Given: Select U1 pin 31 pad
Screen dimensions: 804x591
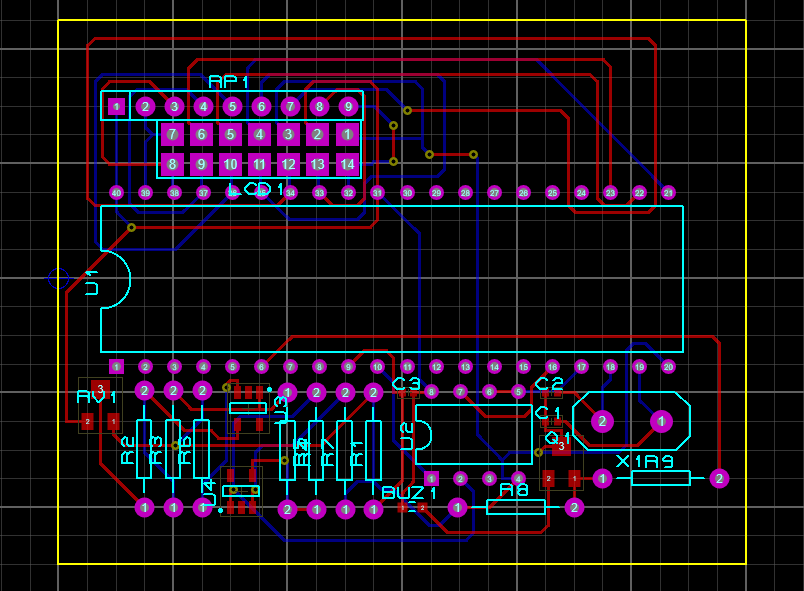Looking at the screenshot, I should pyautogui.click(x=377, y=193).
